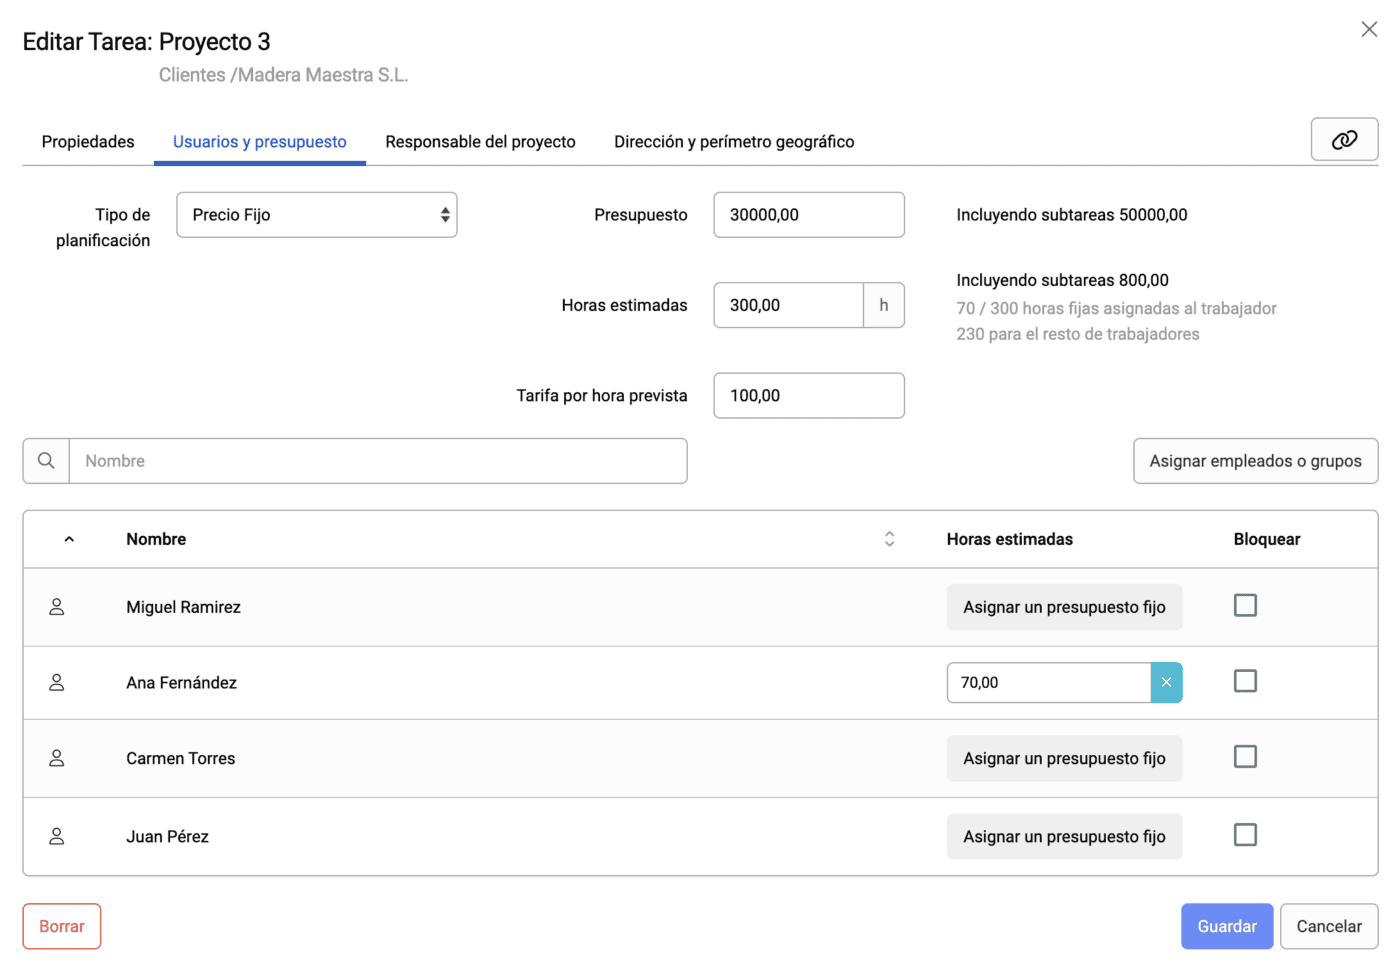Click Carmen Torres's user icon

[57, 759]
